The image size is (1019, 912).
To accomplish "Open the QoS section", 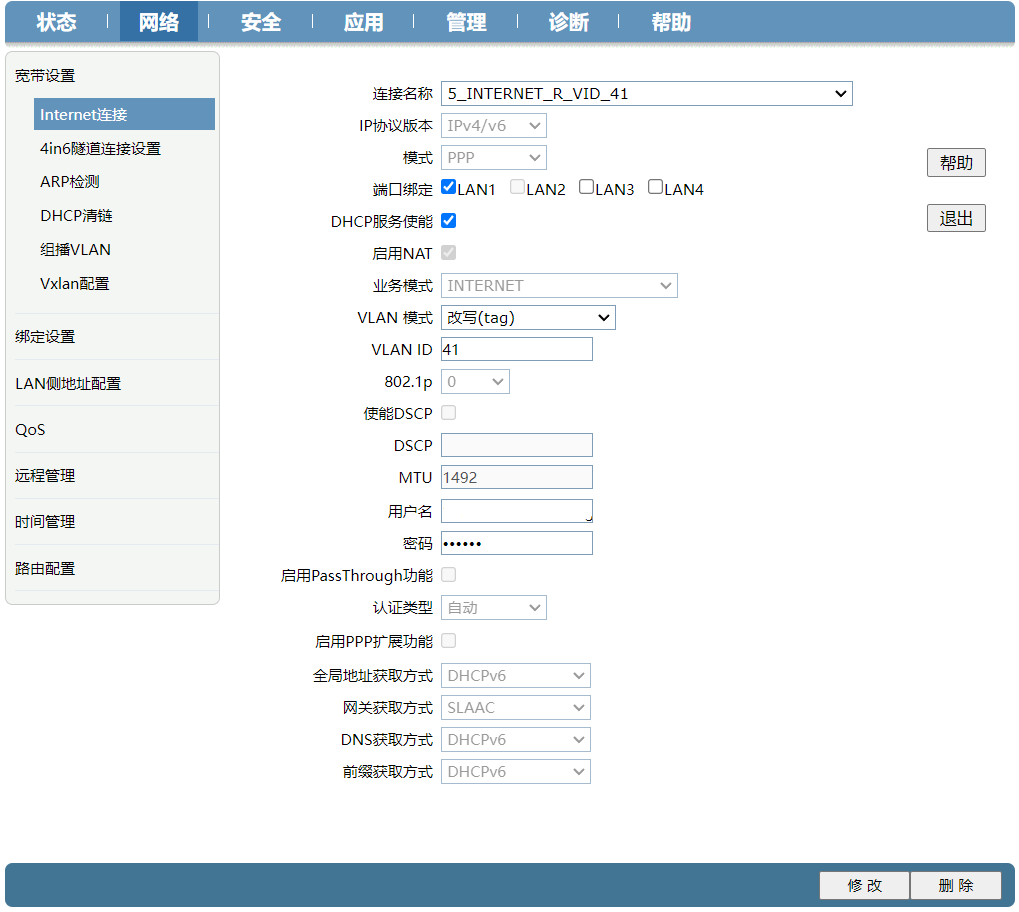I will tap(29, 429).
